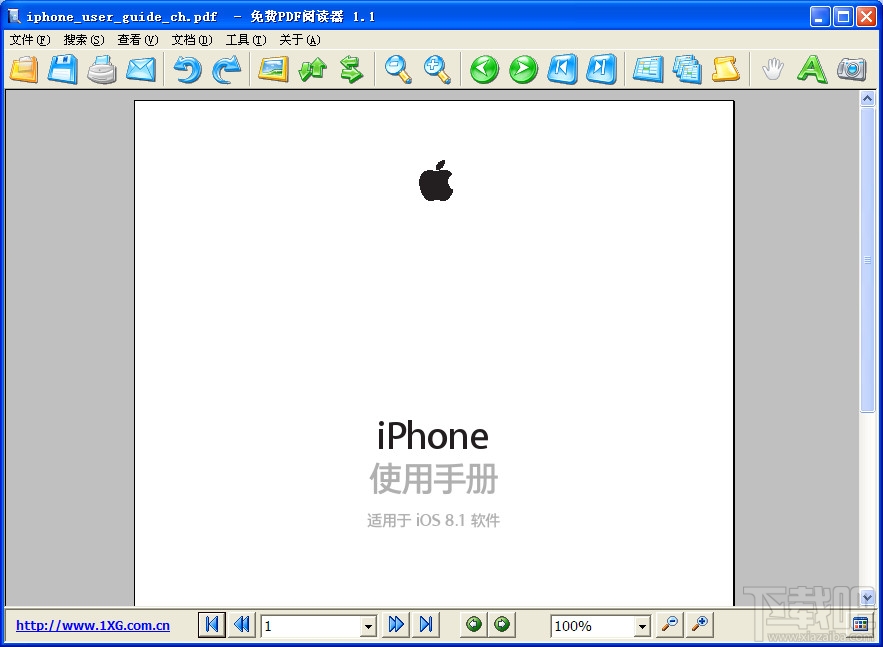The image size is (883, 647).
Task: Click the grid icon at bottom right corner
Action: tap(860, 624)
